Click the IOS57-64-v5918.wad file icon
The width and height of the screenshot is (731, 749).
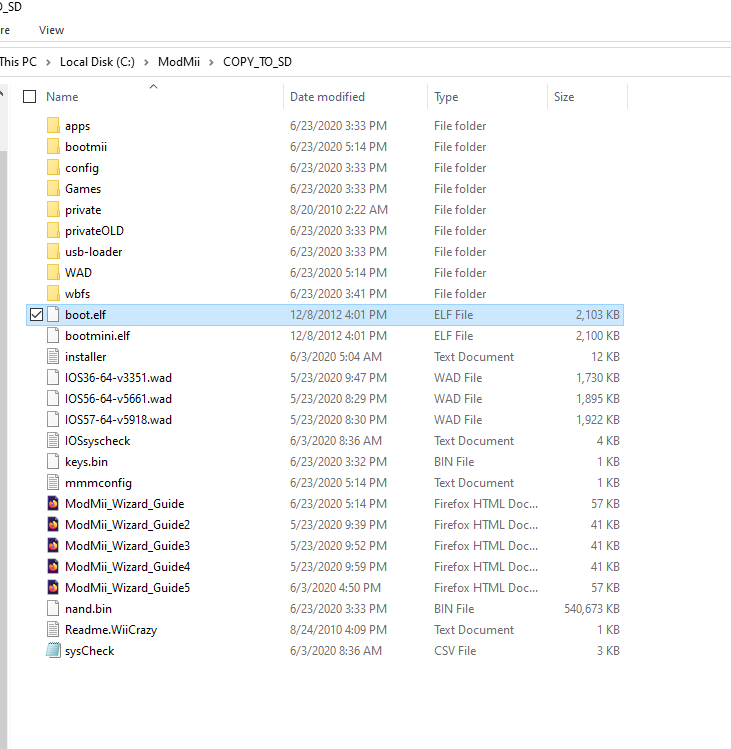54,420
